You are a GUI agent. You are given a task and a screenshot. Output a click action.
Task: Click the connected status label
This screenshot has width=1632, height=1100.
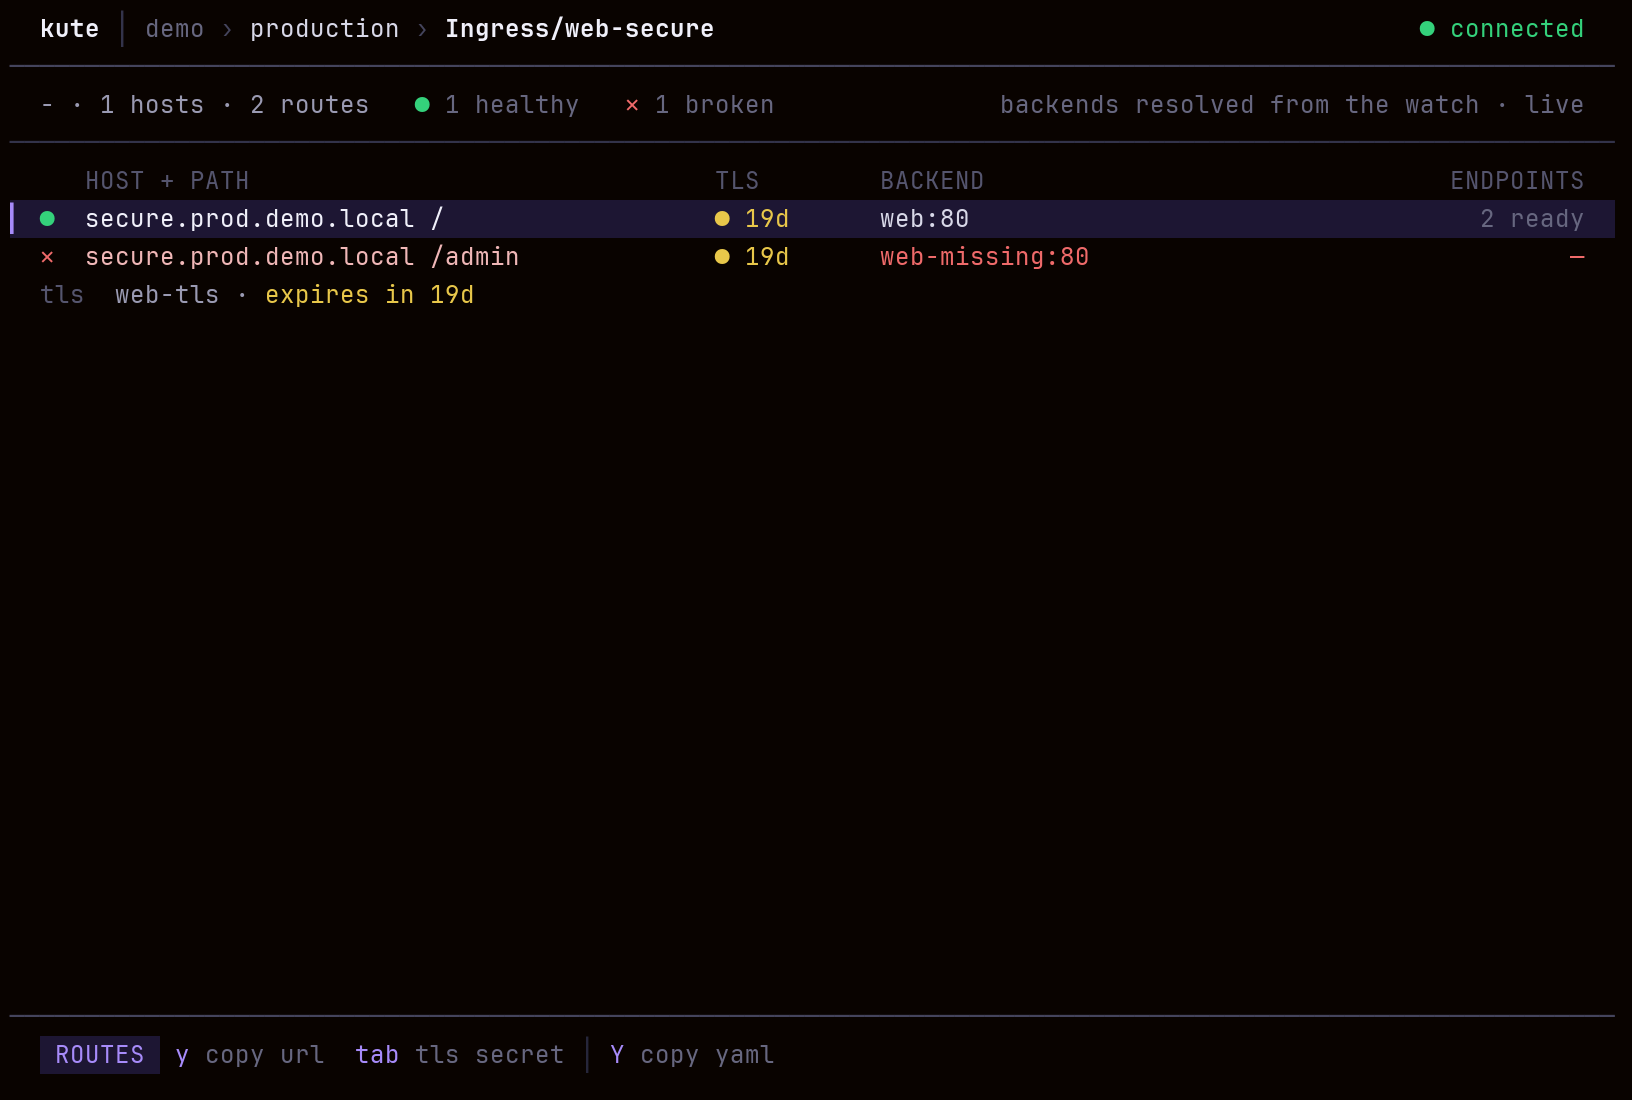[x=1517, y=29]
